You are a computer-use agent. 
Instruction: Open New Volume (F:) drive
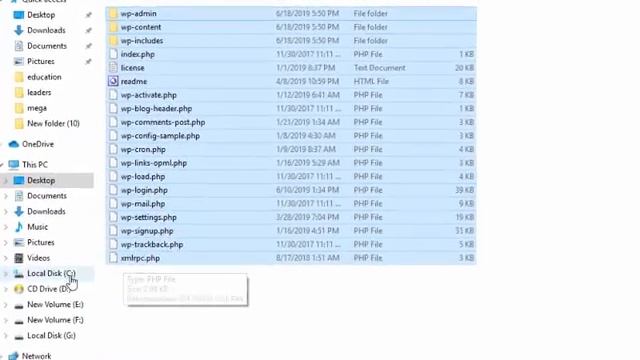[x=55, y=320]
